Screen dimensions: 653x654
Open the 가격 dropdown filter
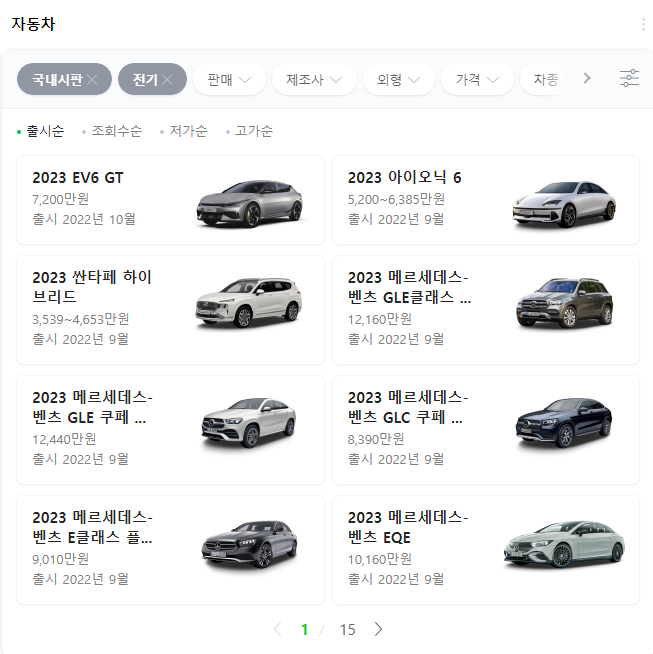477,79
